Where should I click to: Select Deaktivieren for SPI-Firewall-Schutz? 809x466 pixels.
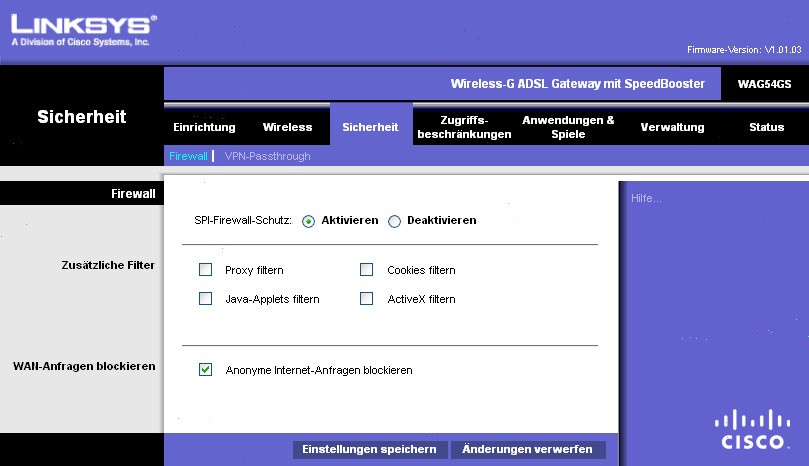click(x=394, y=221)
